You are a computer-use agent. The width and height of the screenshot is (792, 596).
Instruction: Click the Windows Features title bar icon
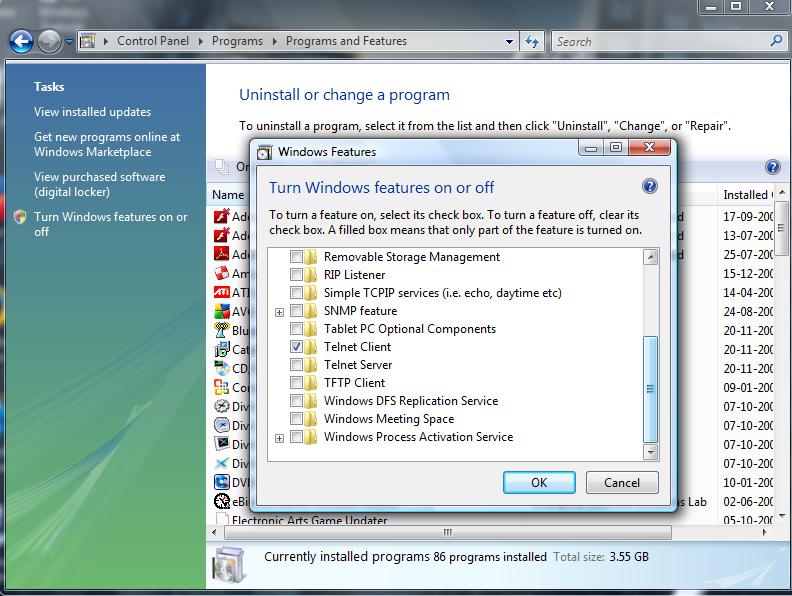click(x=264, y=152)
